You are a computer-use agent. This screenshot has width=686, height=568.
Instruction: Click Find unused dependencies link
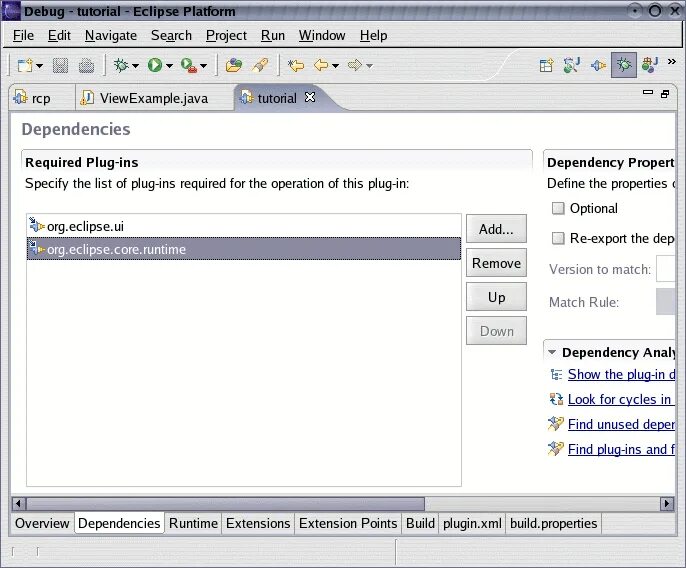click(621, 424)
